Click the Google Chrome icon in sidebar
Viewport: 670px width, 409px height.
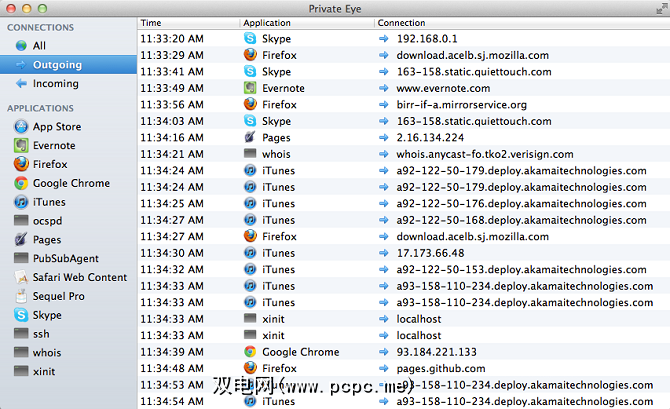tap(21, 183)
